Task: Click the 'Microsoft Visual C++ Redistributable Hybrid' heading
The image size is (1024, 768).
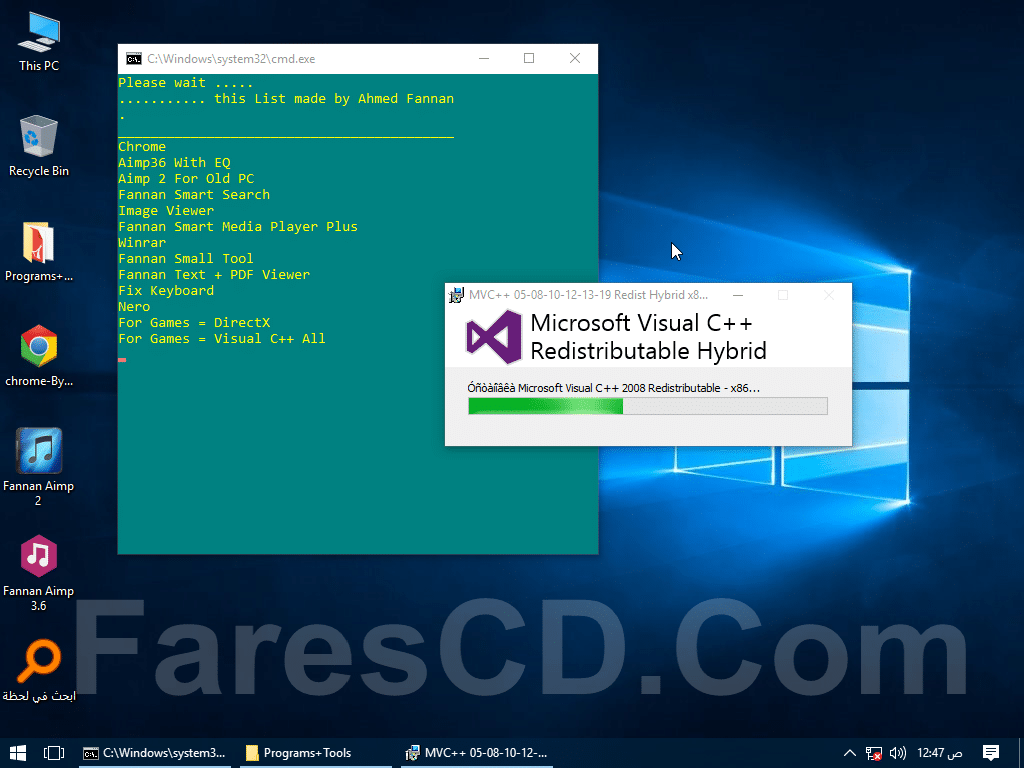Action: click(648, 336)
